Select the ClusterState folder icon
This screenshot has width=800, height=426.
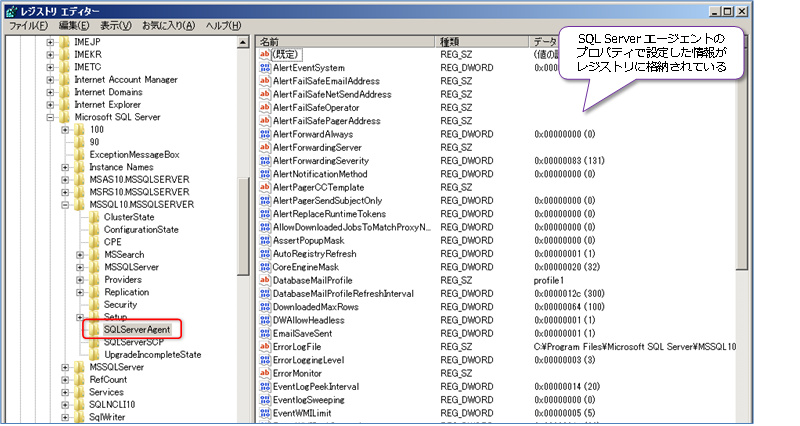tap(94, 217)
